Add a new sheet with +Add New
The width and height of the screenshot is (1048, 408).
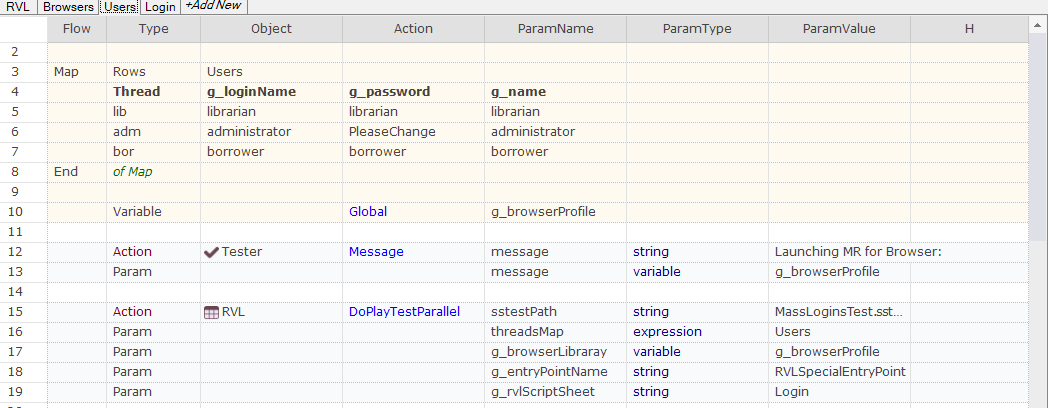215,6
